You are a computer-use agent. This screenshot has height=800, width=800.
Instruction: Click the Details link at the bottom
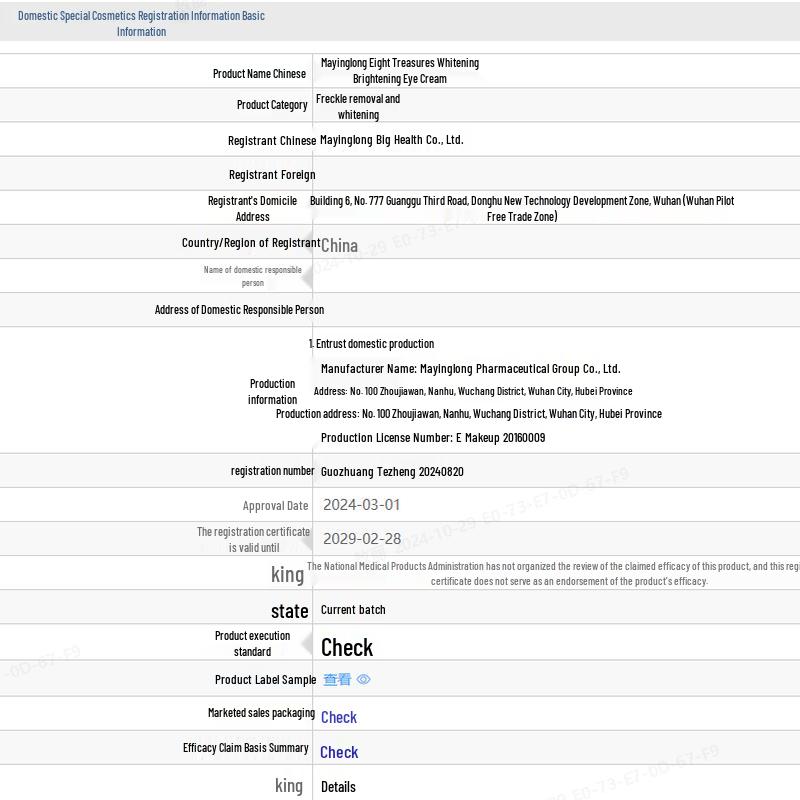pyautogui.click(x=338, y=787)
